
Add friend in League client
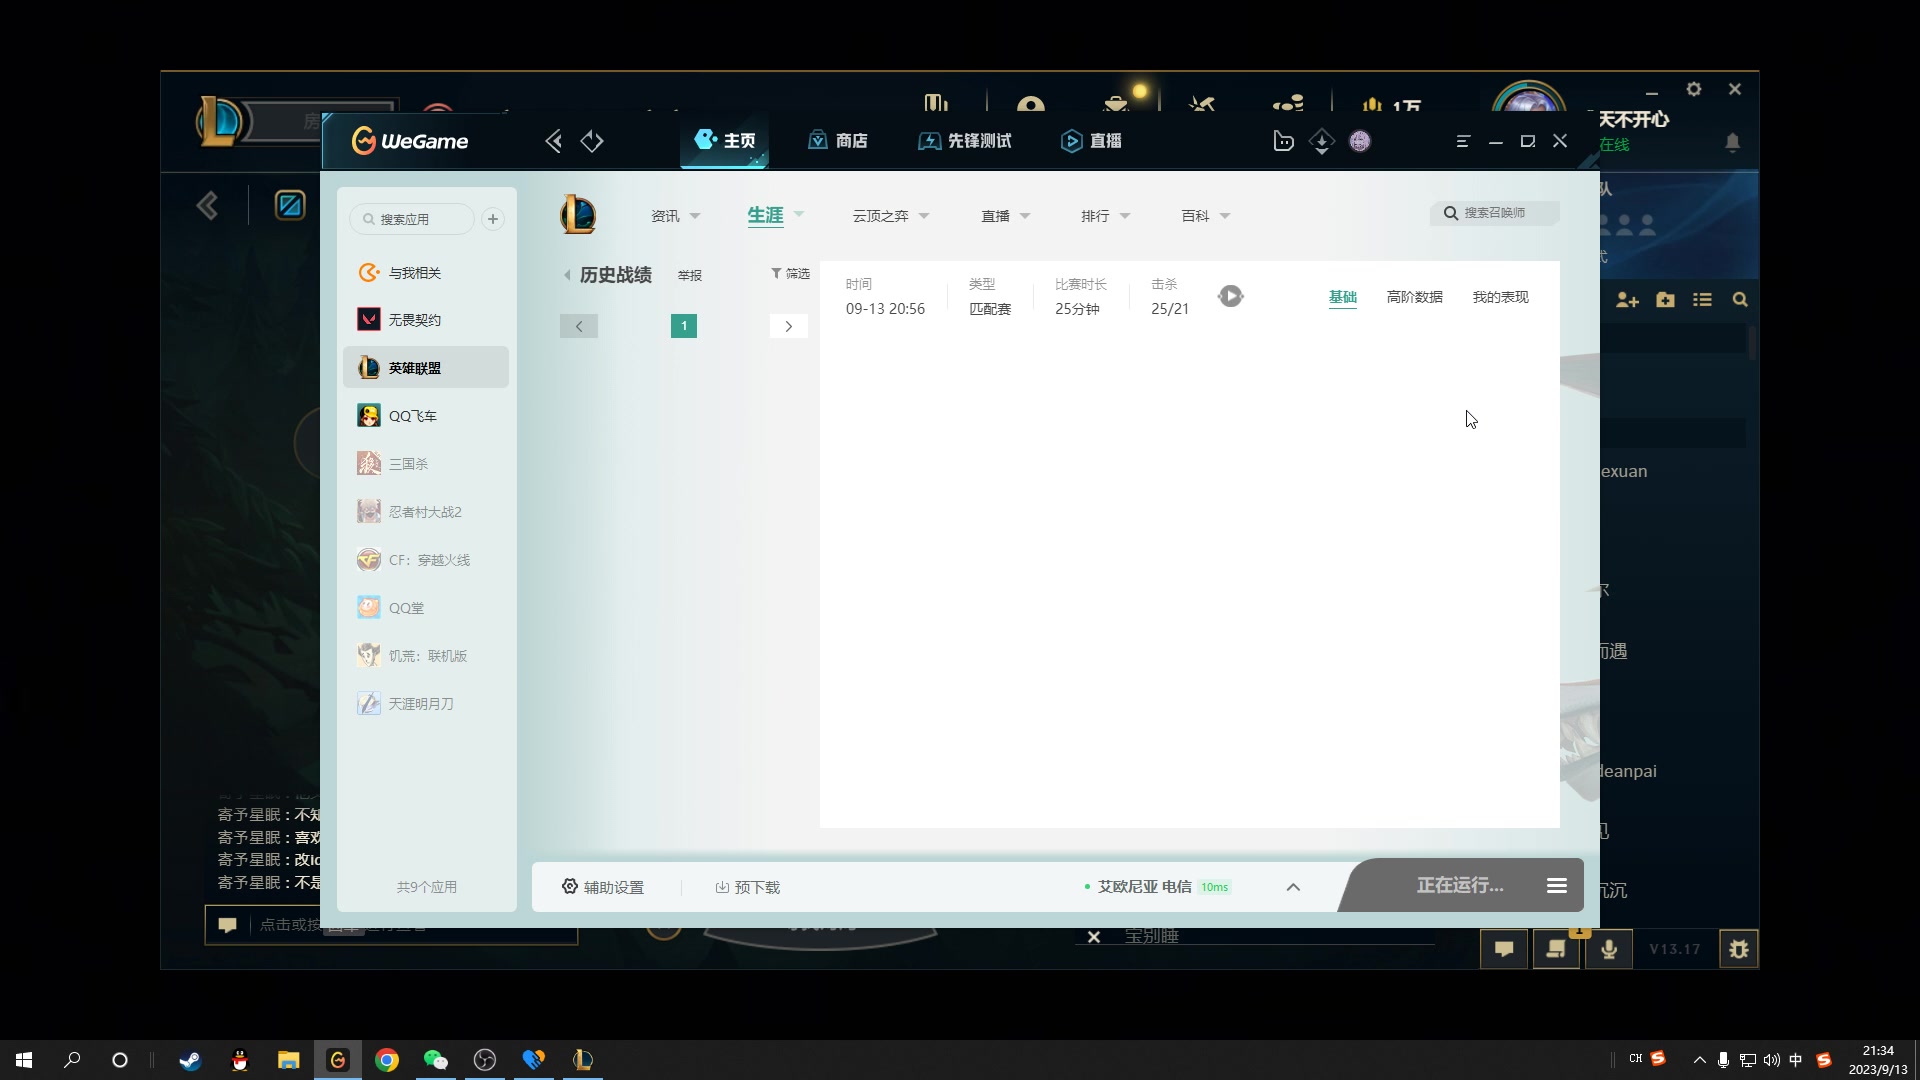point(1627,300)
